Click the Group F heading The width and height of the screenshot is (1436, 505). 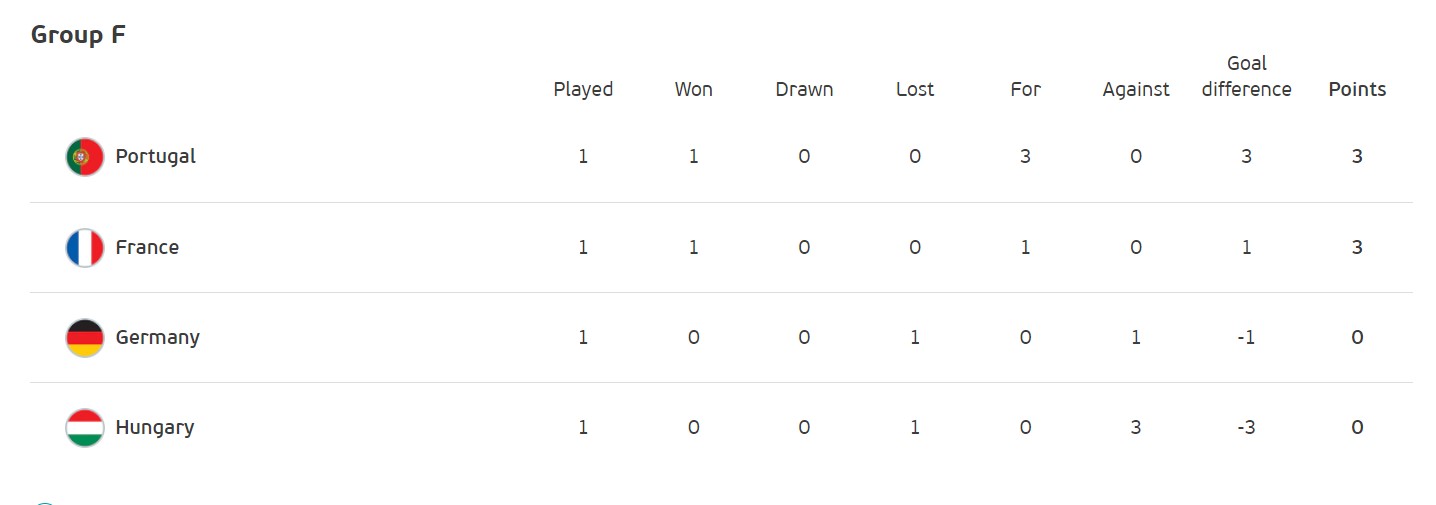tap(78, 35)
